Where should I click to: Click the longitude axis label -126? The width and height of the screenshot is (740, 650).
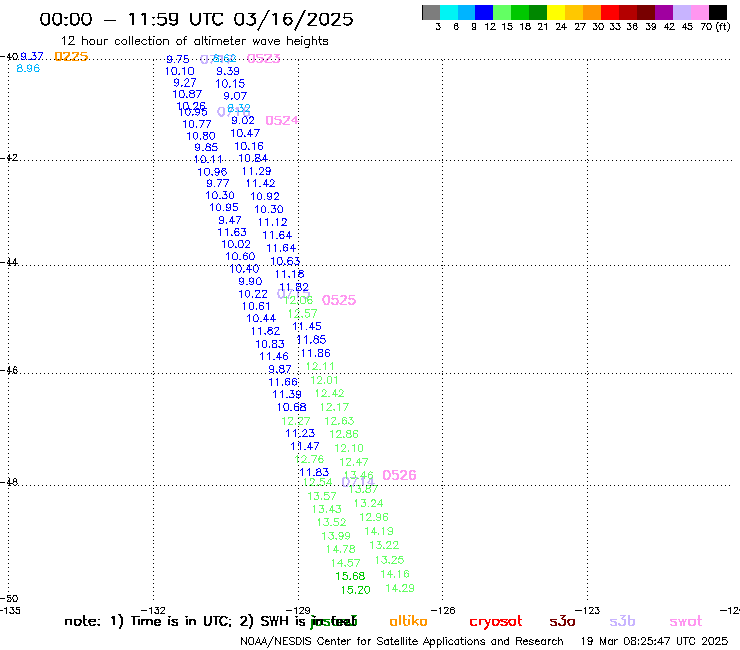click(442, 610)
